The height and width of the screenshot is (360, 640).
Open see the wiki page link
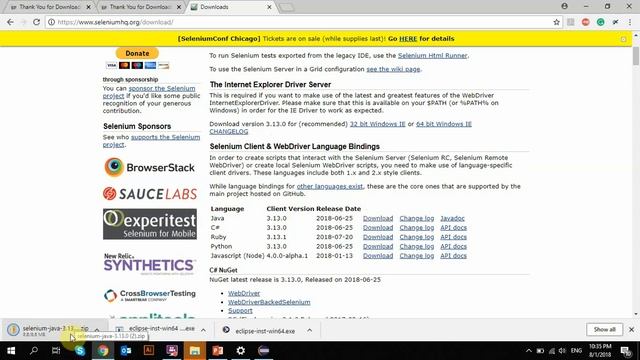click(x=393, y=69)
